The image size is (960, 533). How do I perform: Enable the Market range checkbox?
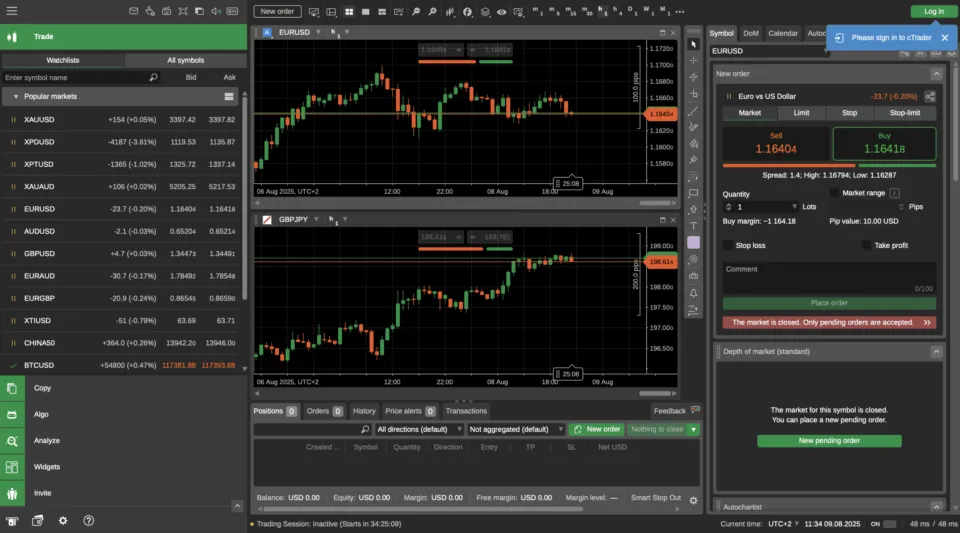pyautogui.click(x=834, y=192)
